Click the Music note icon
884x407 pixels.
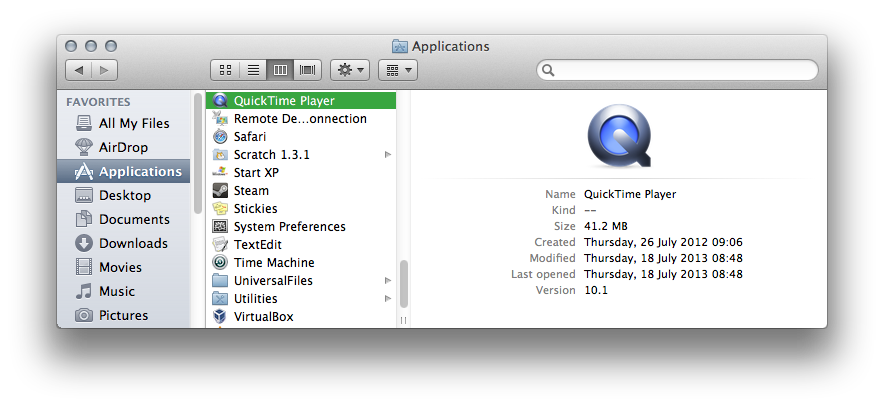click(84, 291)
